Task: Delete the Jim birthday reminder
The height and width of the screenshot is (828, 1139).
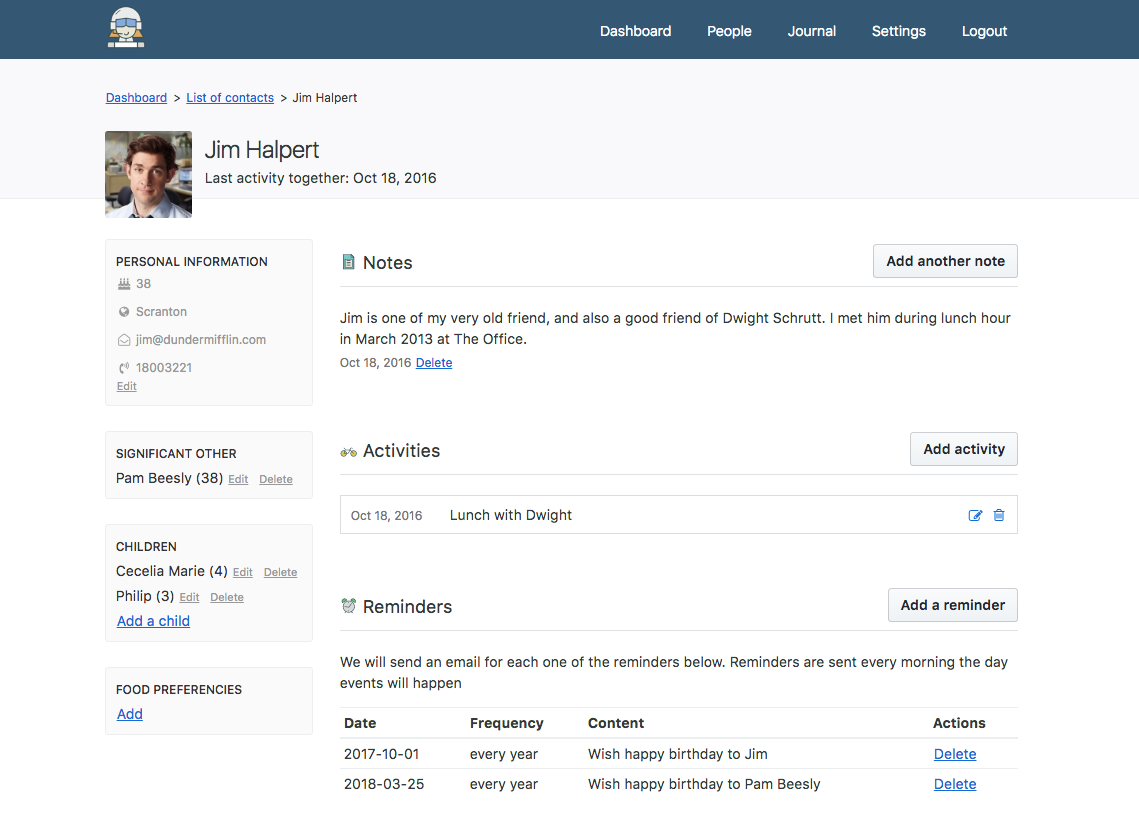Action: [954, 754]
